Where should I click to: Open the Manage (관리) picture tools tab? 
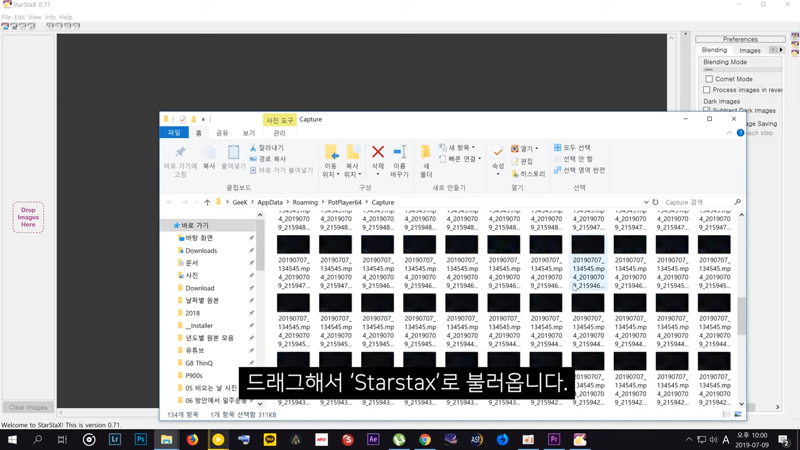tap(279, 133)
